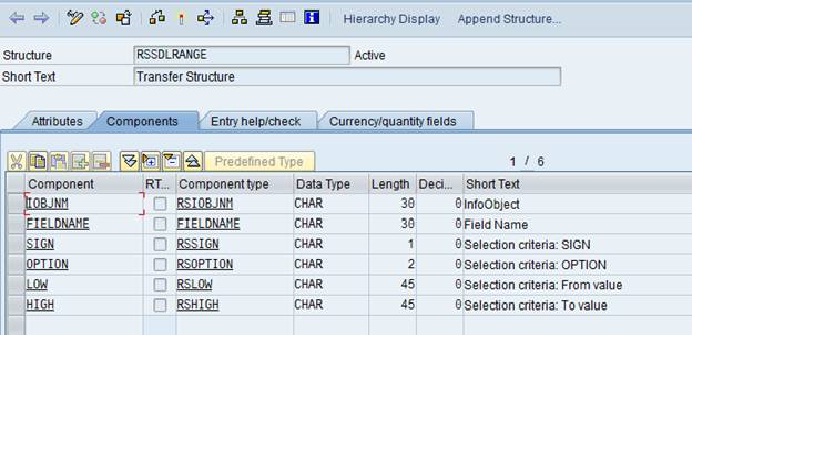819x460 pixels.
Task: Expand all includes with the double-down icon
Action: point(129,161)
